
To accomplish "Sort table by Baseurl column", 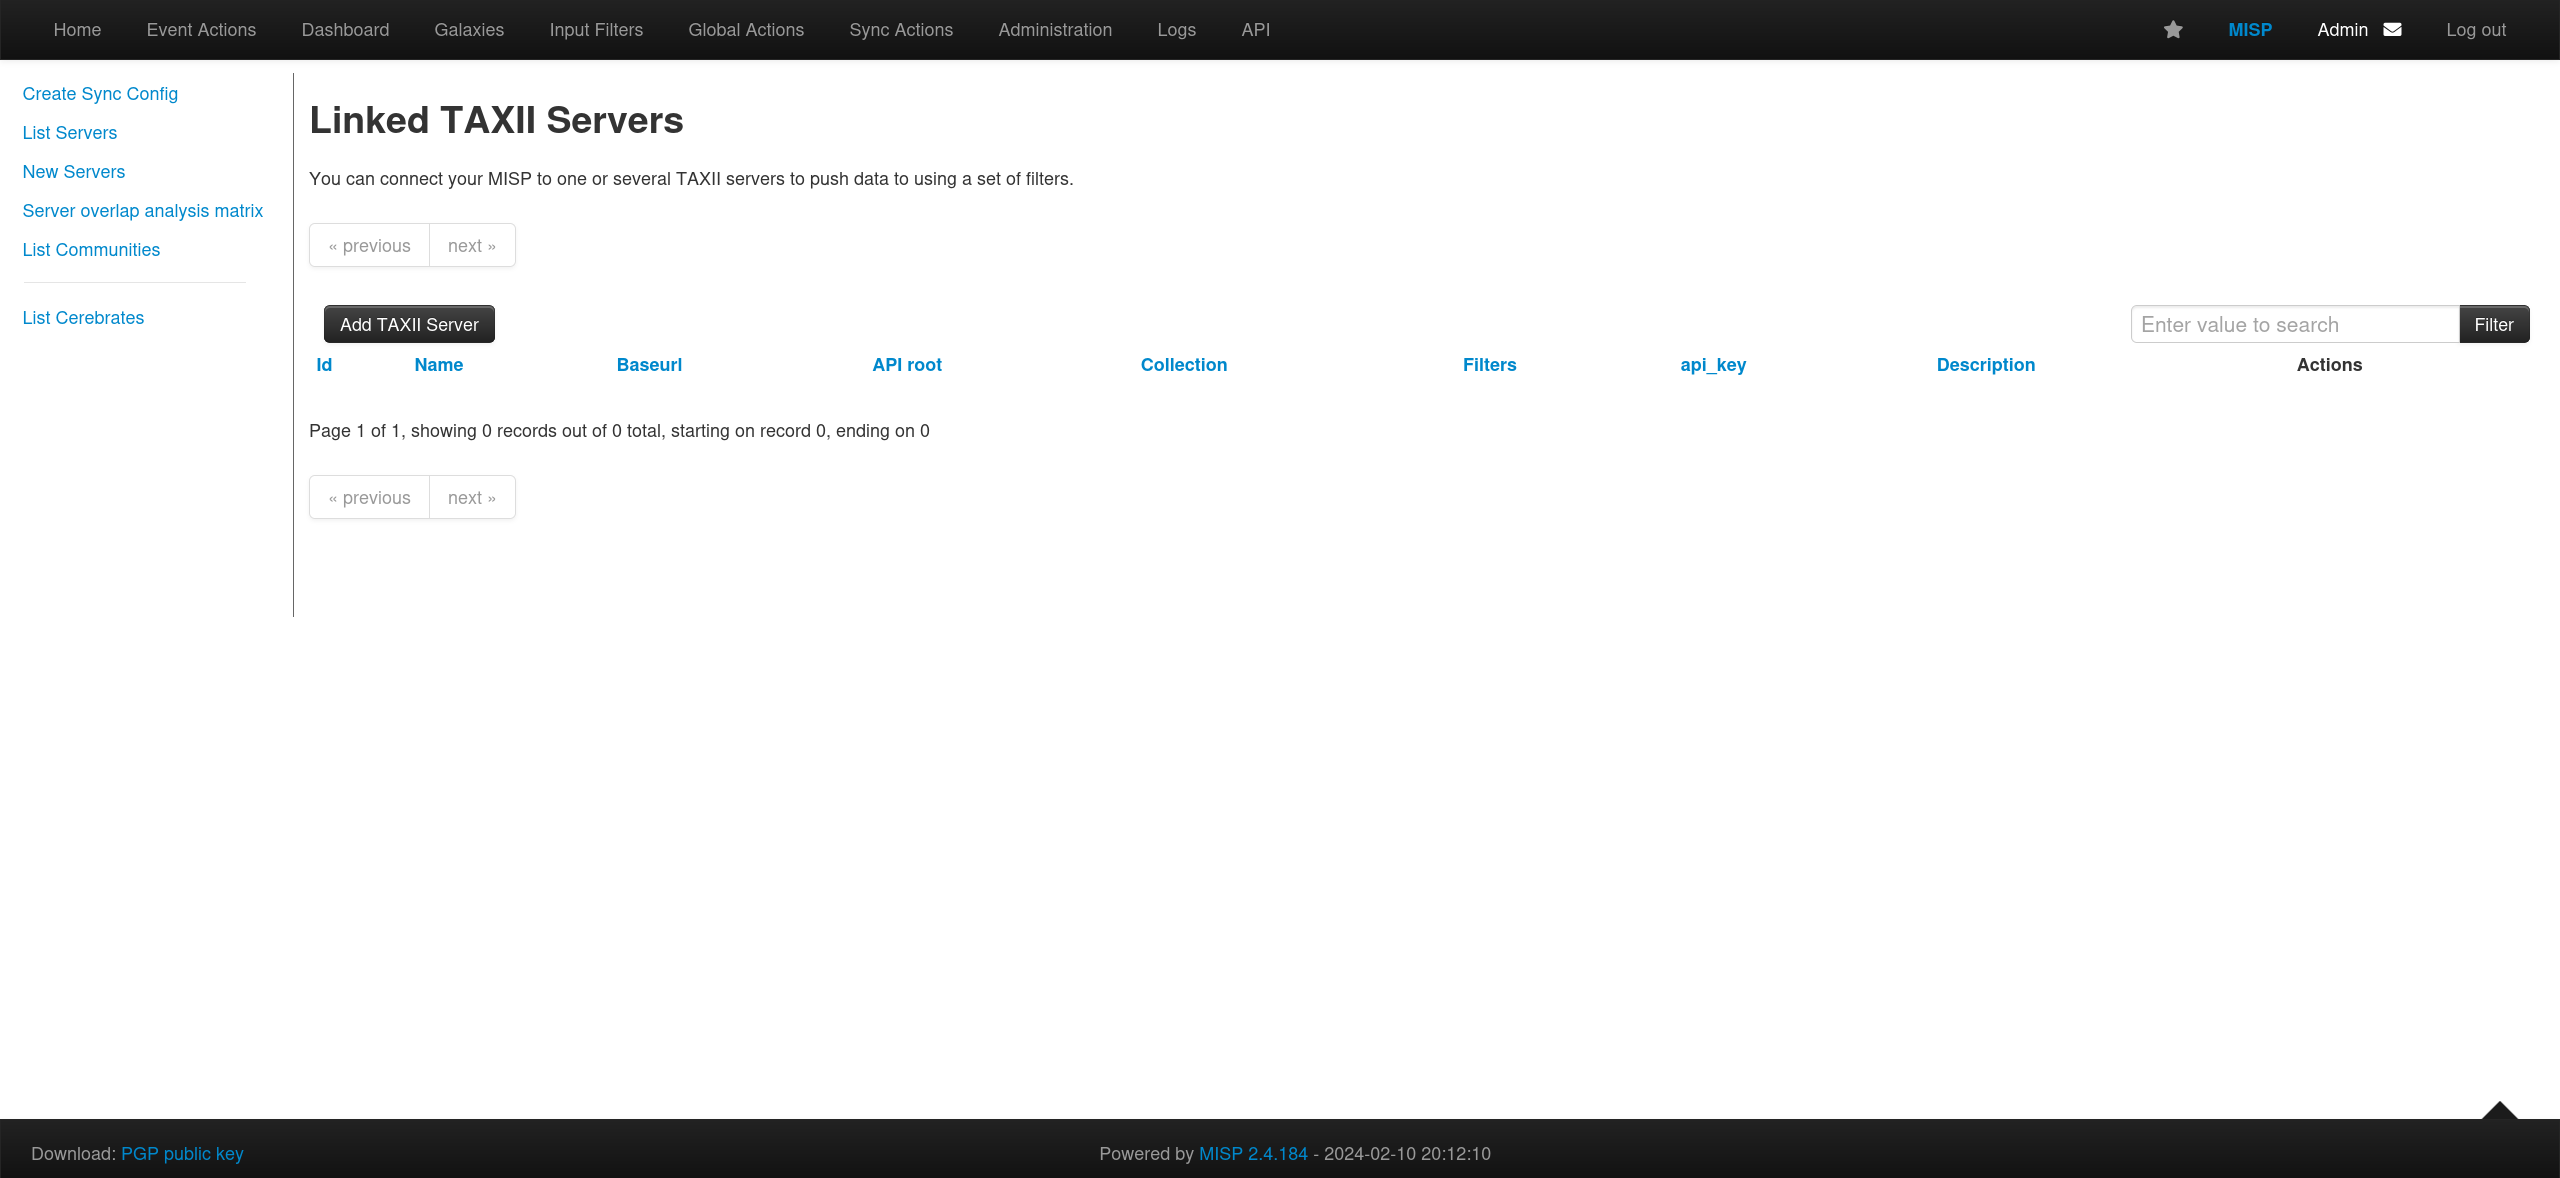I will click(x=649, y=365).
